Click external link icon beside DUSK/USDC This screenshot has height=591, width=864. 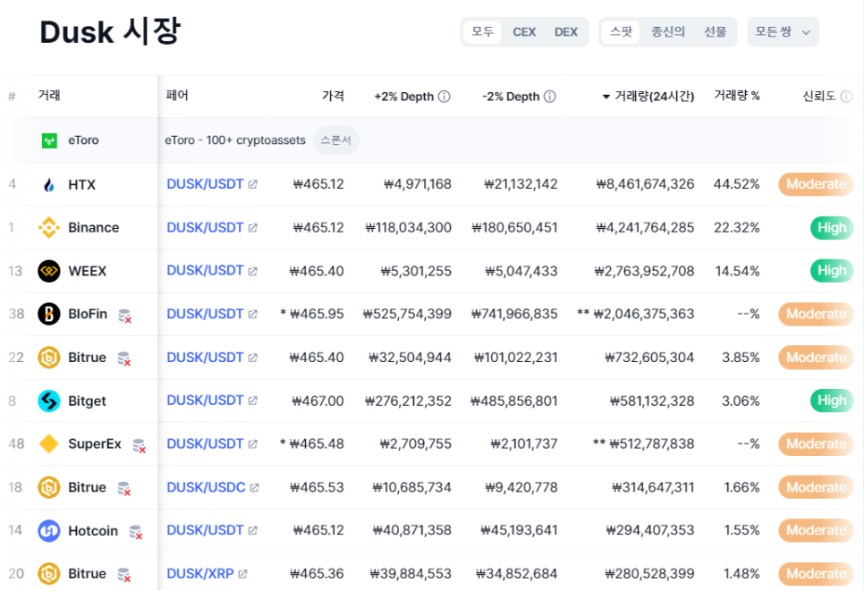[x=255, y=488]
